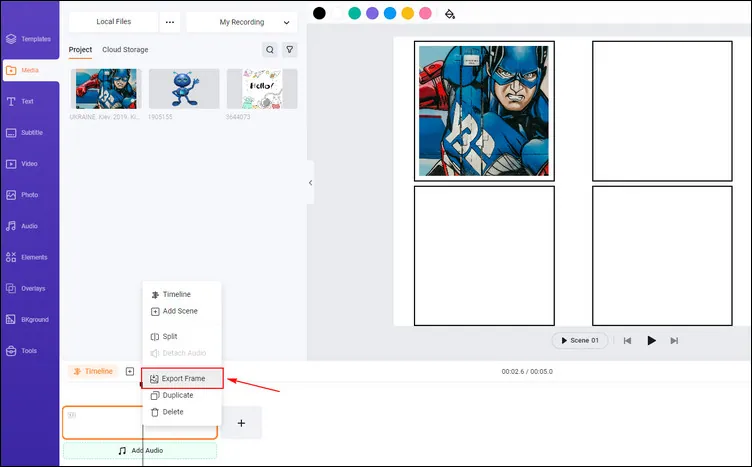This screenshot has width=752, height=467.
Task: Select the superhero image thumbnail
Action: [106, 89]
